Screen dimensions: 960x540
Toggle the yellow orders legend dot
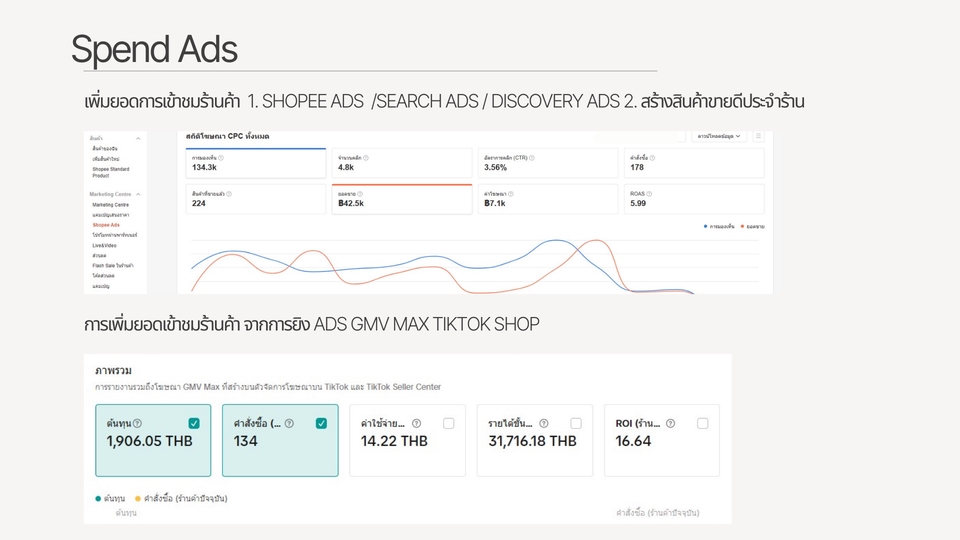click(138, 498)
